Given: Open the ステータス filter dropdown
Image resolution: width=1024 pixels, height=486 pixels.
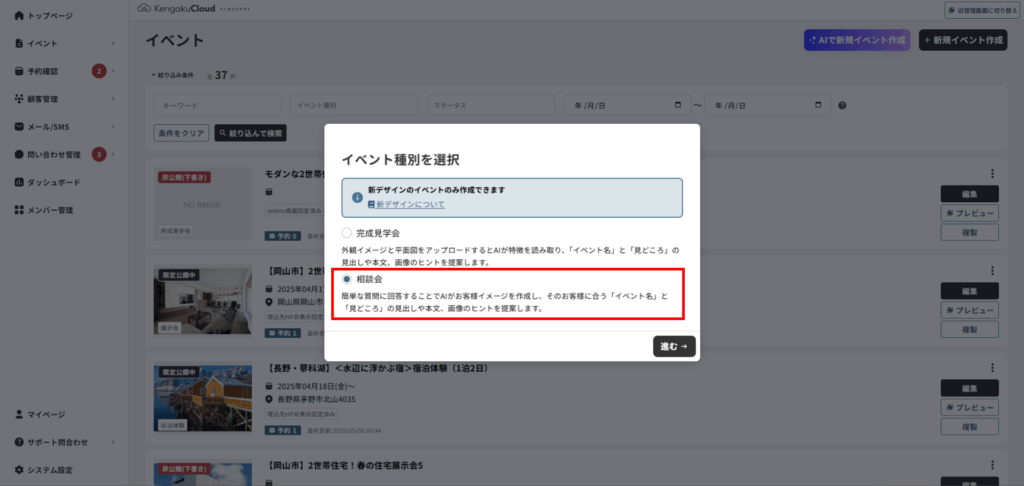Looking at the screenshot, I should 490,105.
